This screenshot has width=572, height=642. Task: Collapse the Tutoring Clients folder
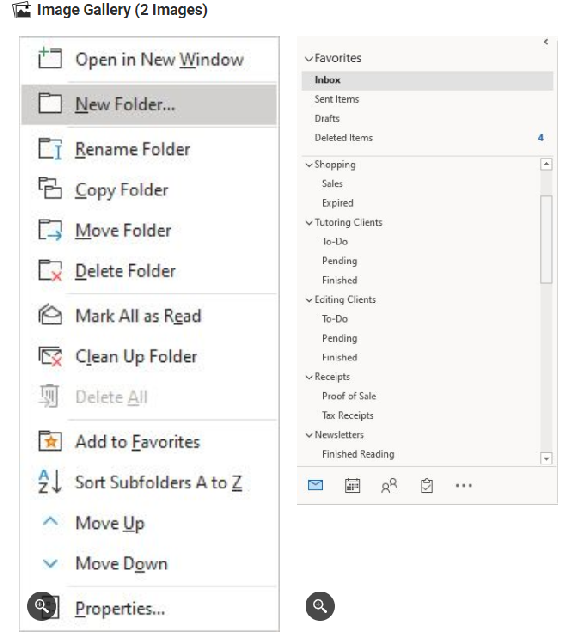tap(309, 223)
